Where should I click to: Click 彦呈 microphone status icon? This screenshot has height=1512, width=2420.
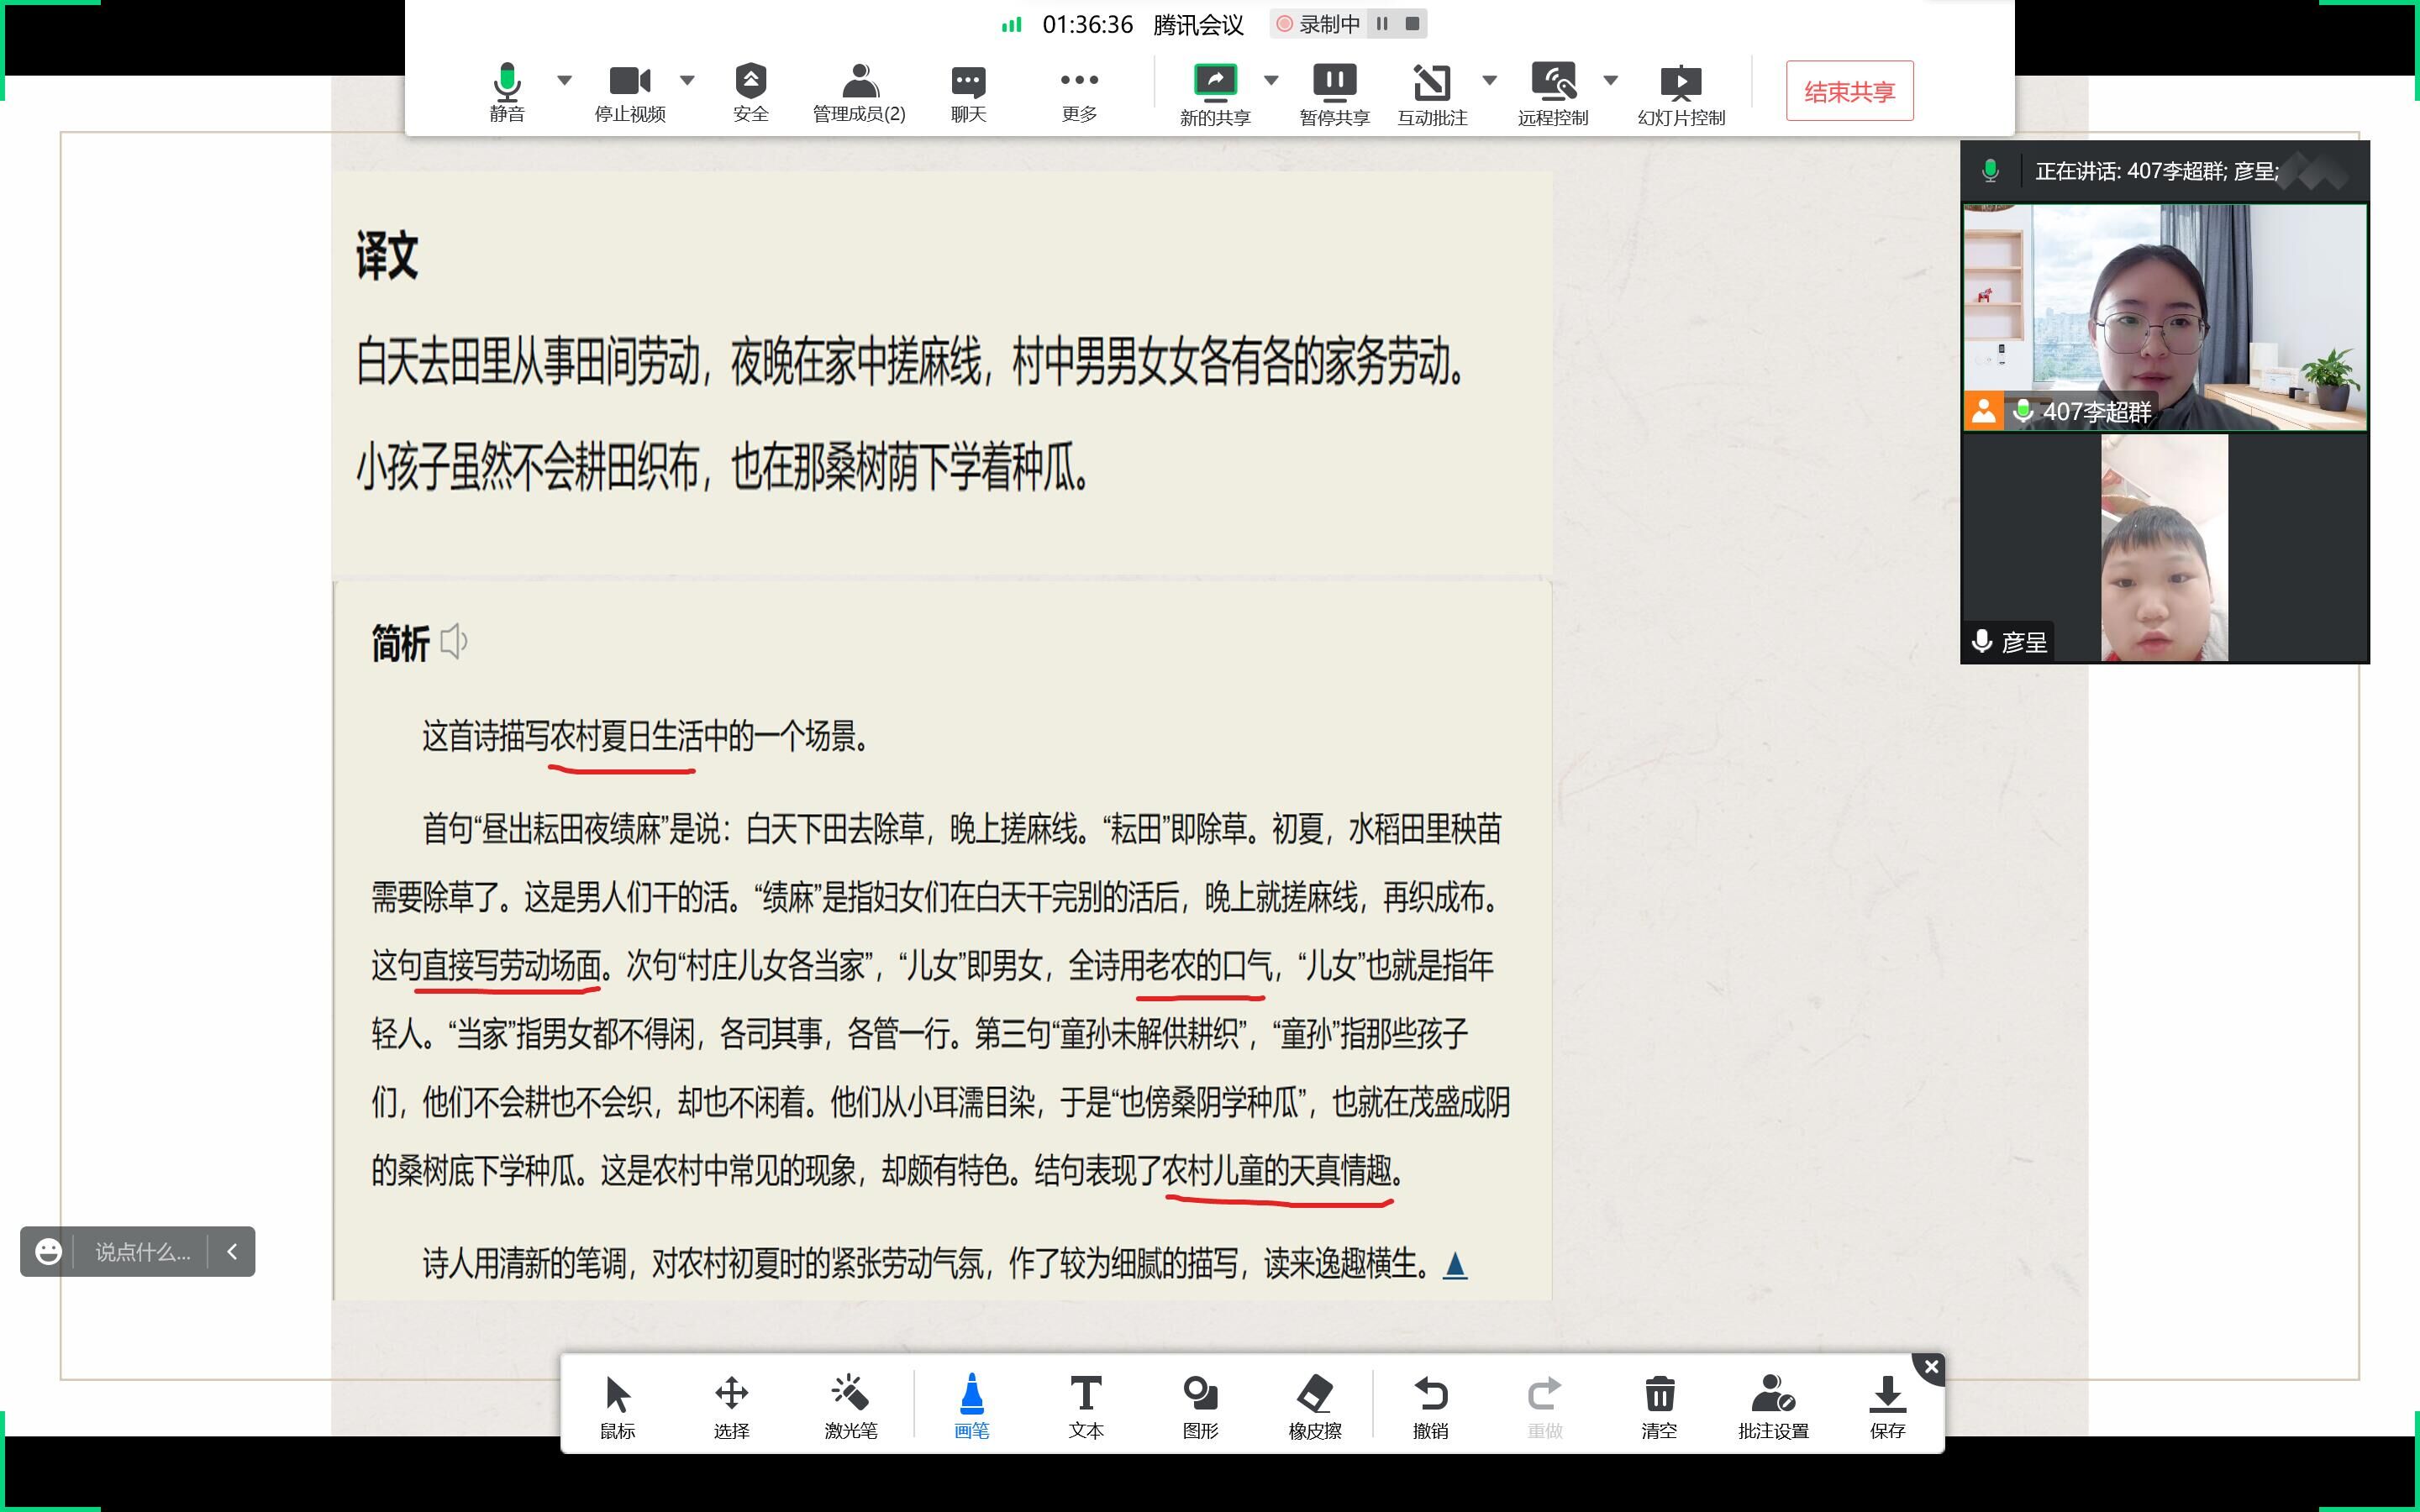[1982, 641]
